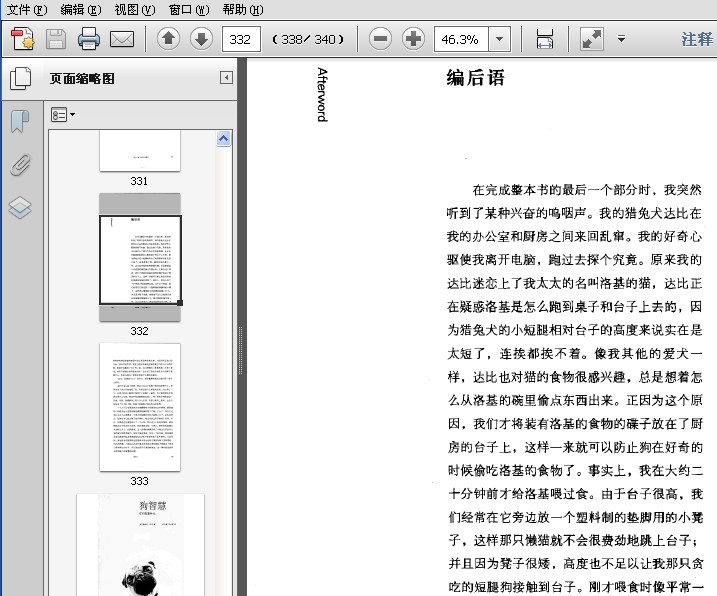This screenshot has height=596, width=717.
Task: Select the page 333 thumbnail
Action: 140,407
